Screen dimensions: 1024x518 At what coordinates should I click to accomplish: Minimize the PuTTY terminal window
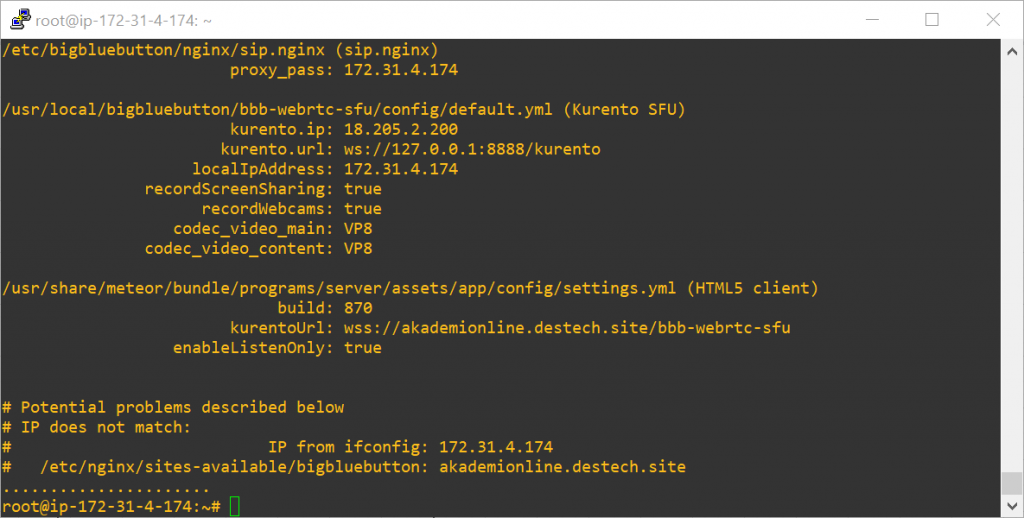coord(872,20)
